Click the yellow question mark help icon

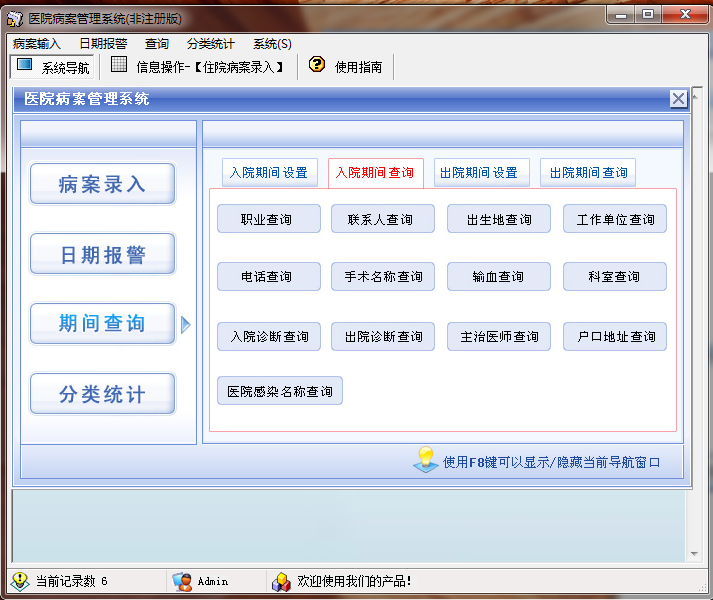pos(316,64)
